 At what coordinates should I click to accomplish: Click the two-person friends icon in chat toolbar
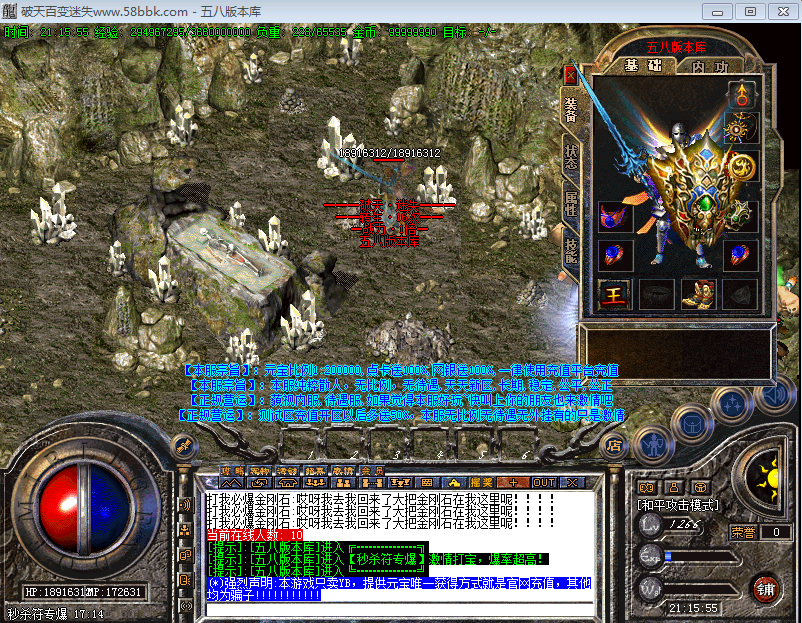[343, 483]
